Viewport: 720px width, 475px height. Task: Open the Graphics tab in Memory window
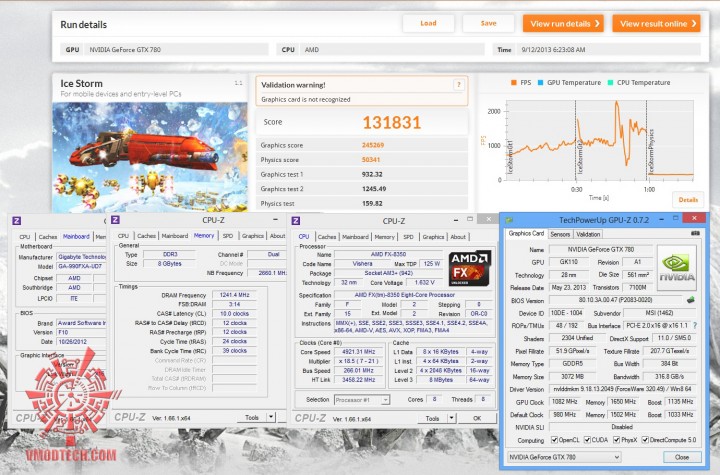[253, 236]
